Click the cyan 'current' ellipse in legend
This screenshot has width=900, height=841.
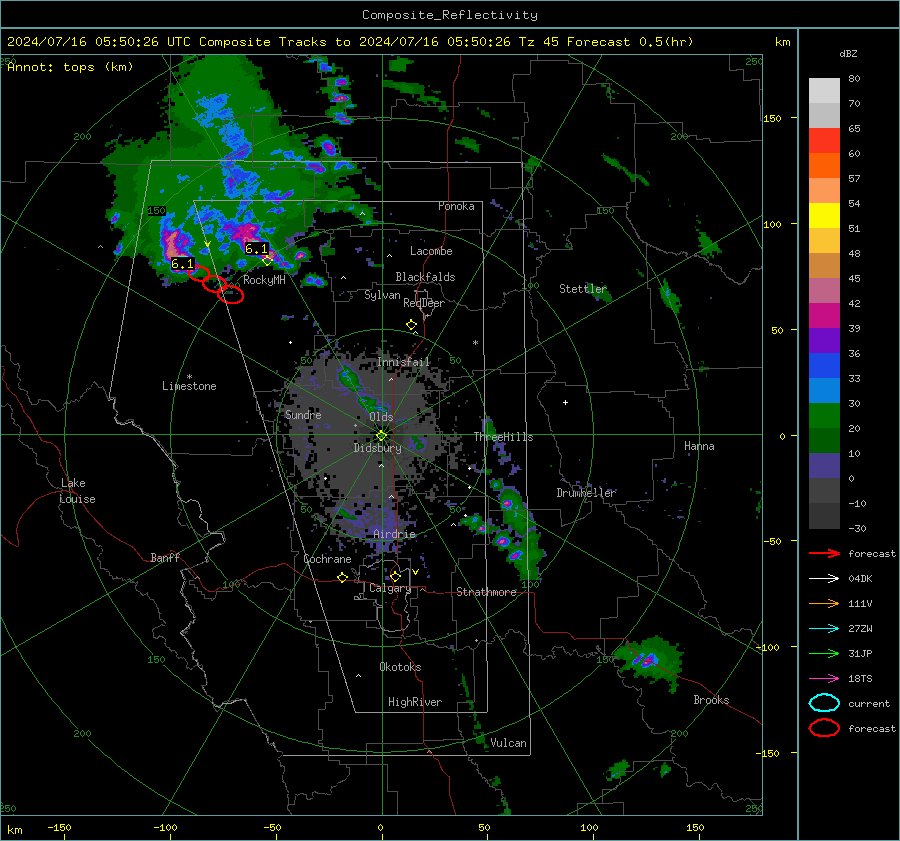[x=824, y=703]
